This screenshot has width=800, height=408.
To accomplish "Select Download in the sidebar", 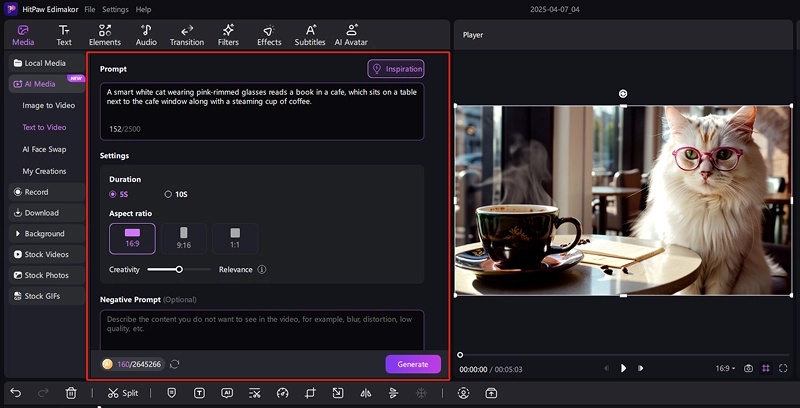I will click(x=46, y=213).
